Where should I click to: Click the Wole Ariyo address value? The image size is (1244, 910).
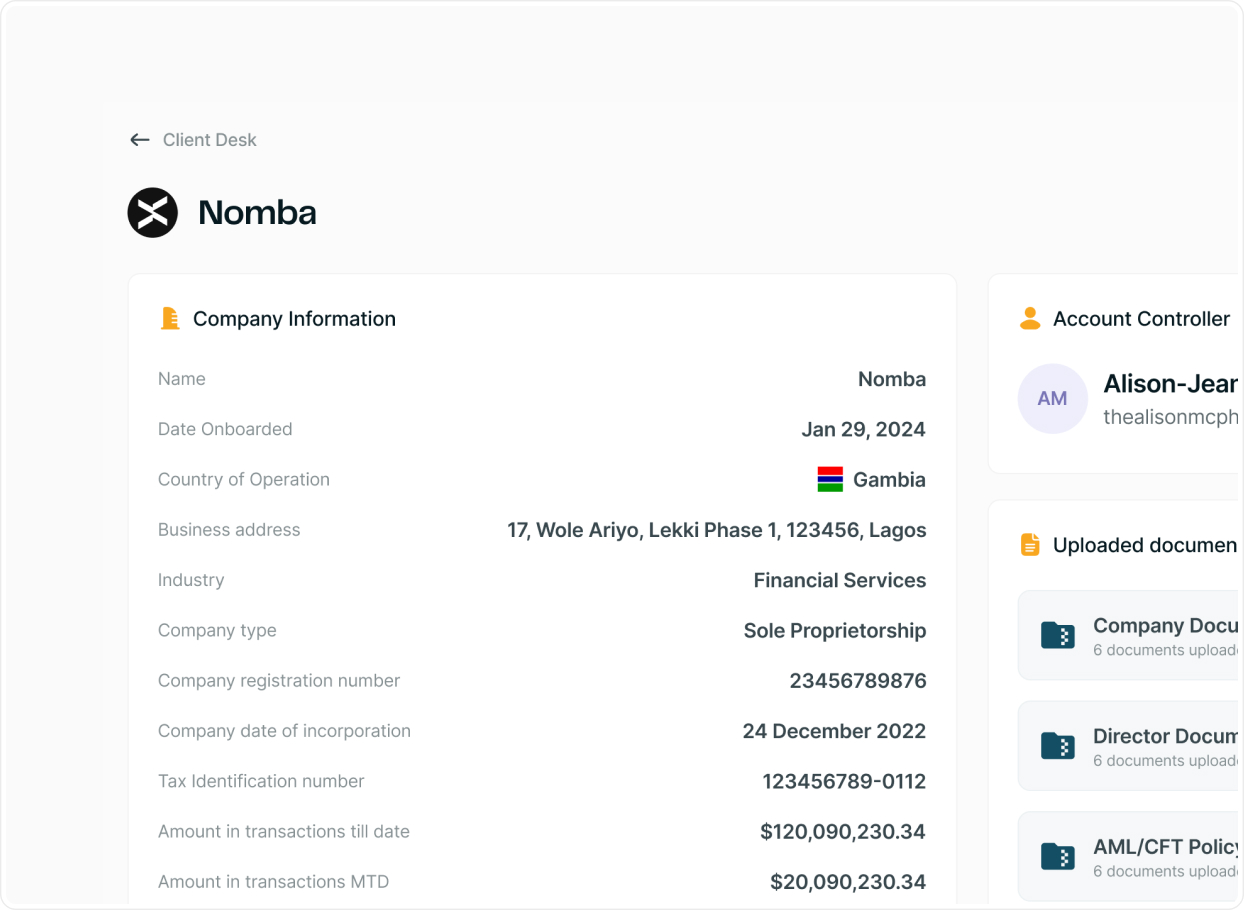click(x=717, y=530)
